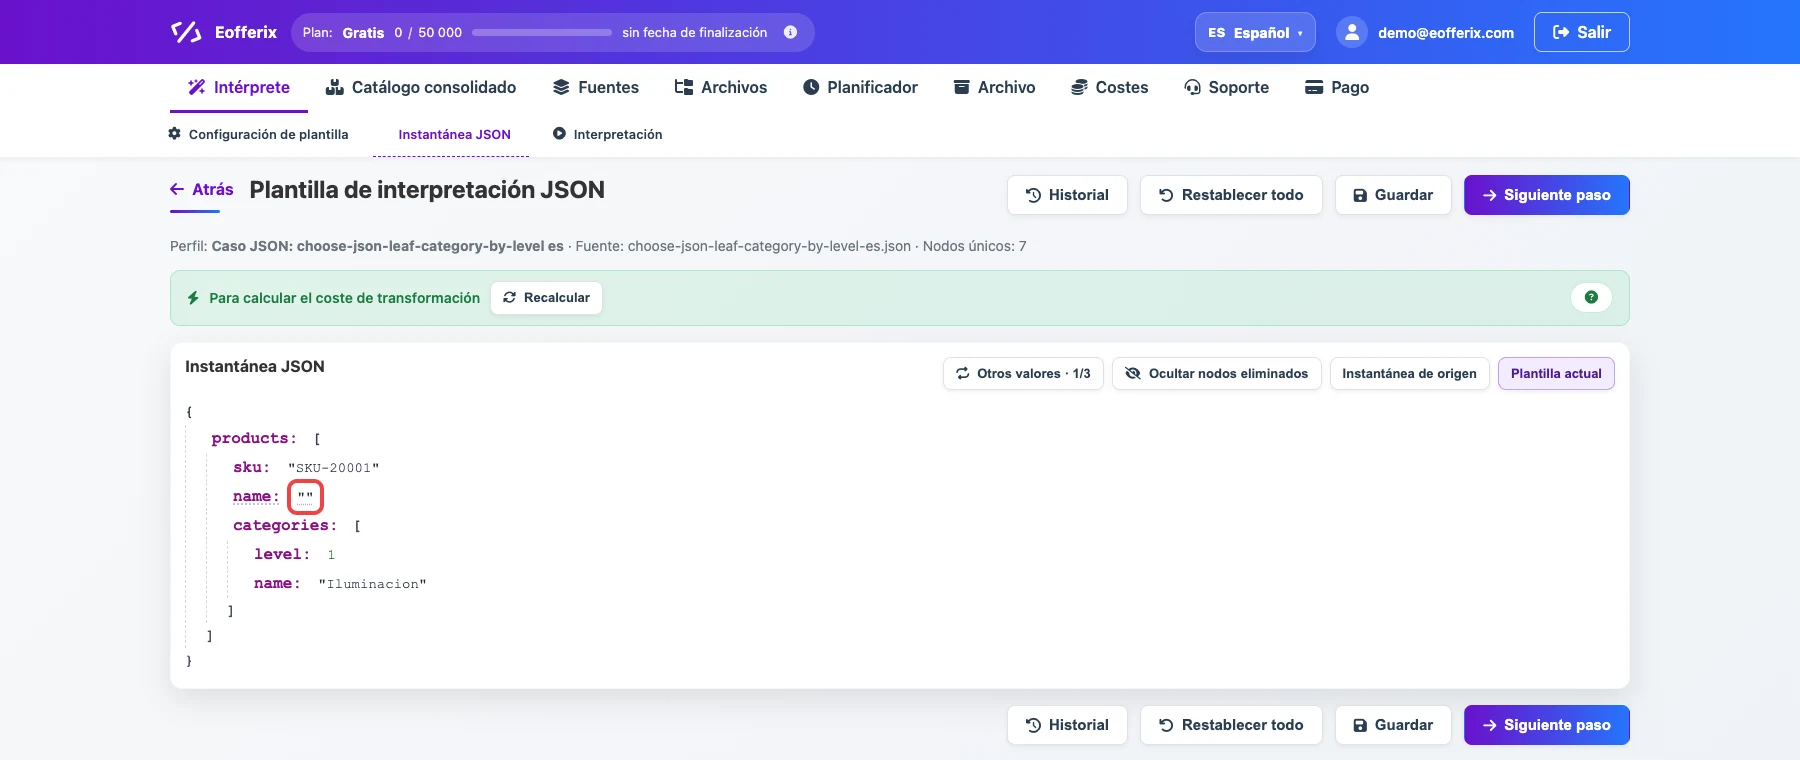Click the bottom Guardar button
The image size is (1800, 760).
[1393, 725]
